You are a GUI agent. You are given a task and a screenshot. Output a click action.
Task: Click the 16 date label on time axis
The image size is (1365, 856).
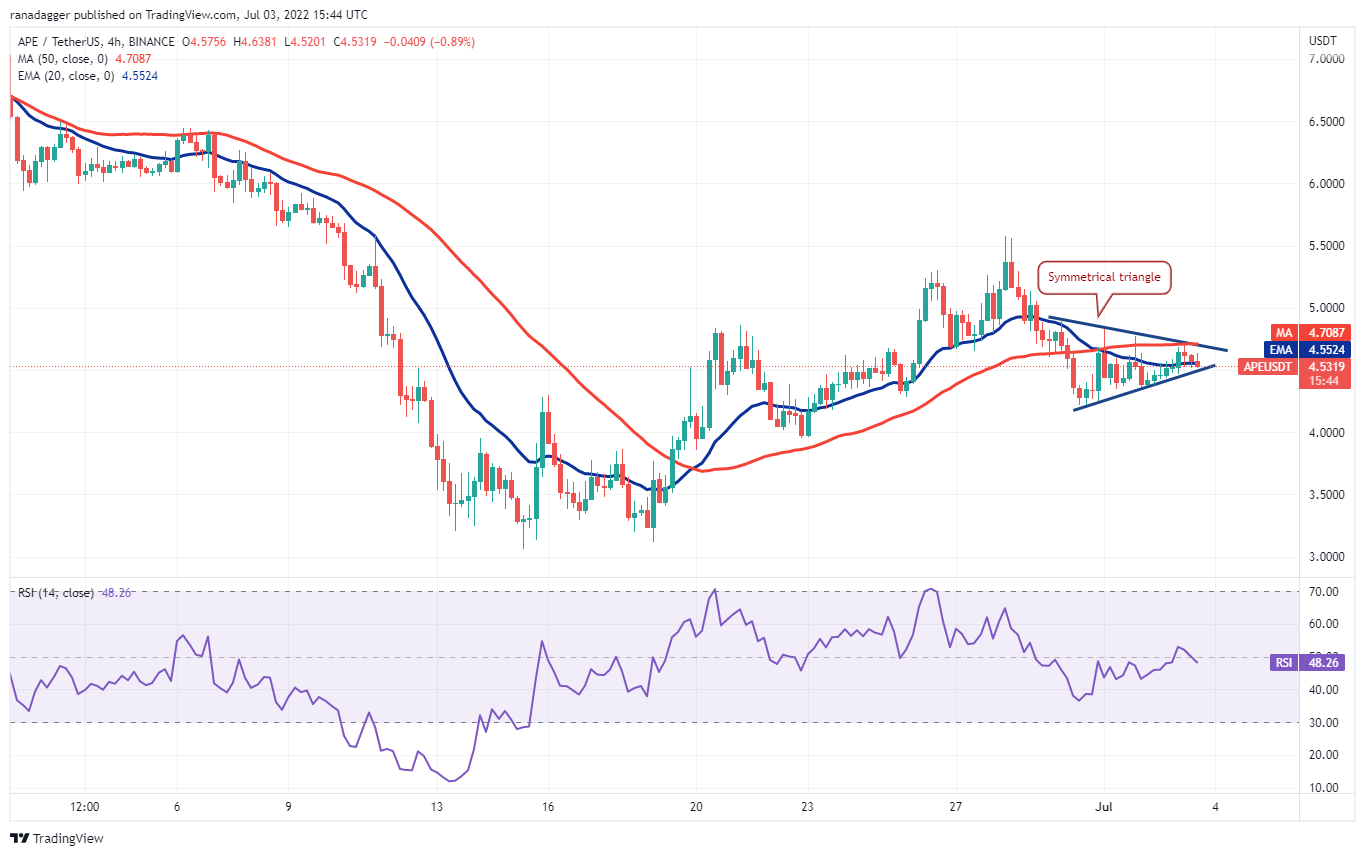coord(548,804)
